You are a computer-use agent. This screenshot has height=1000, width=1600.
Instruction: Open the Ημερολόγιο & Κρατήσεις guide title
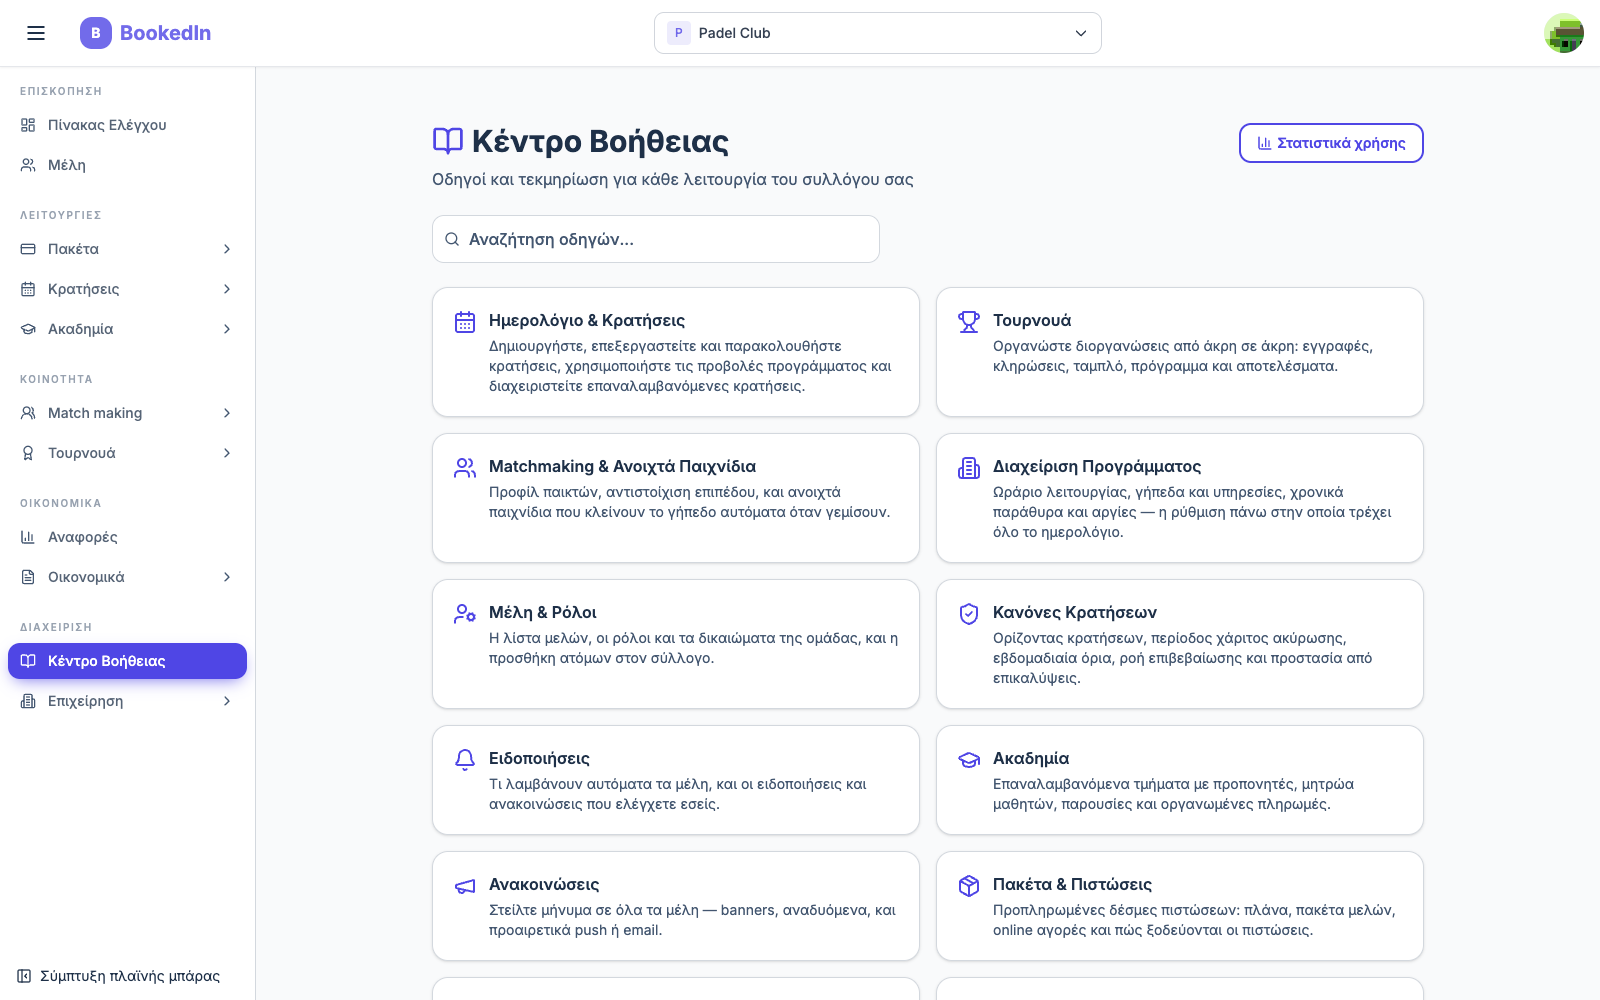(x=587, y=320)
